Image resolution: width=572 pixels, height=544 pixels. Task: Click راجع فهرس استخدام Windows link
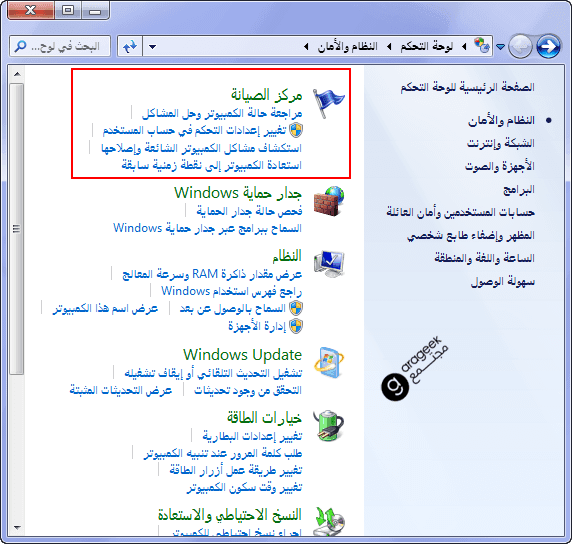click(232, 291)
